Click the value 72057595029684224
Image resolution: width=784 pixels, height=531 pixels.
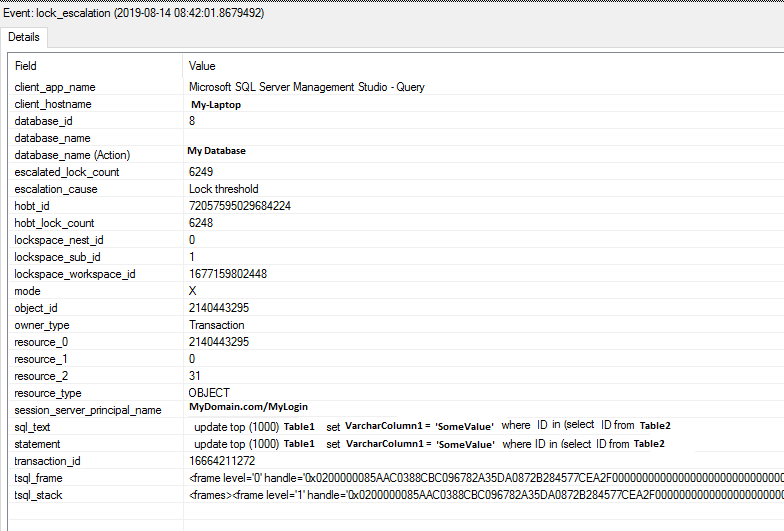240,206
